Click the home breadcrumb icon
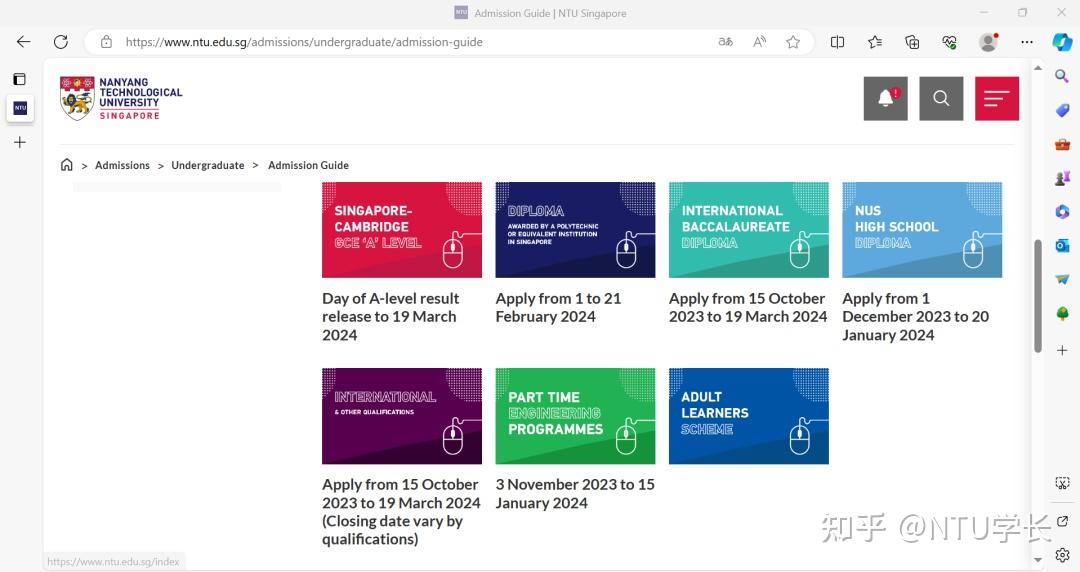This screenshot has height=572, width=1080. (67, 165)
